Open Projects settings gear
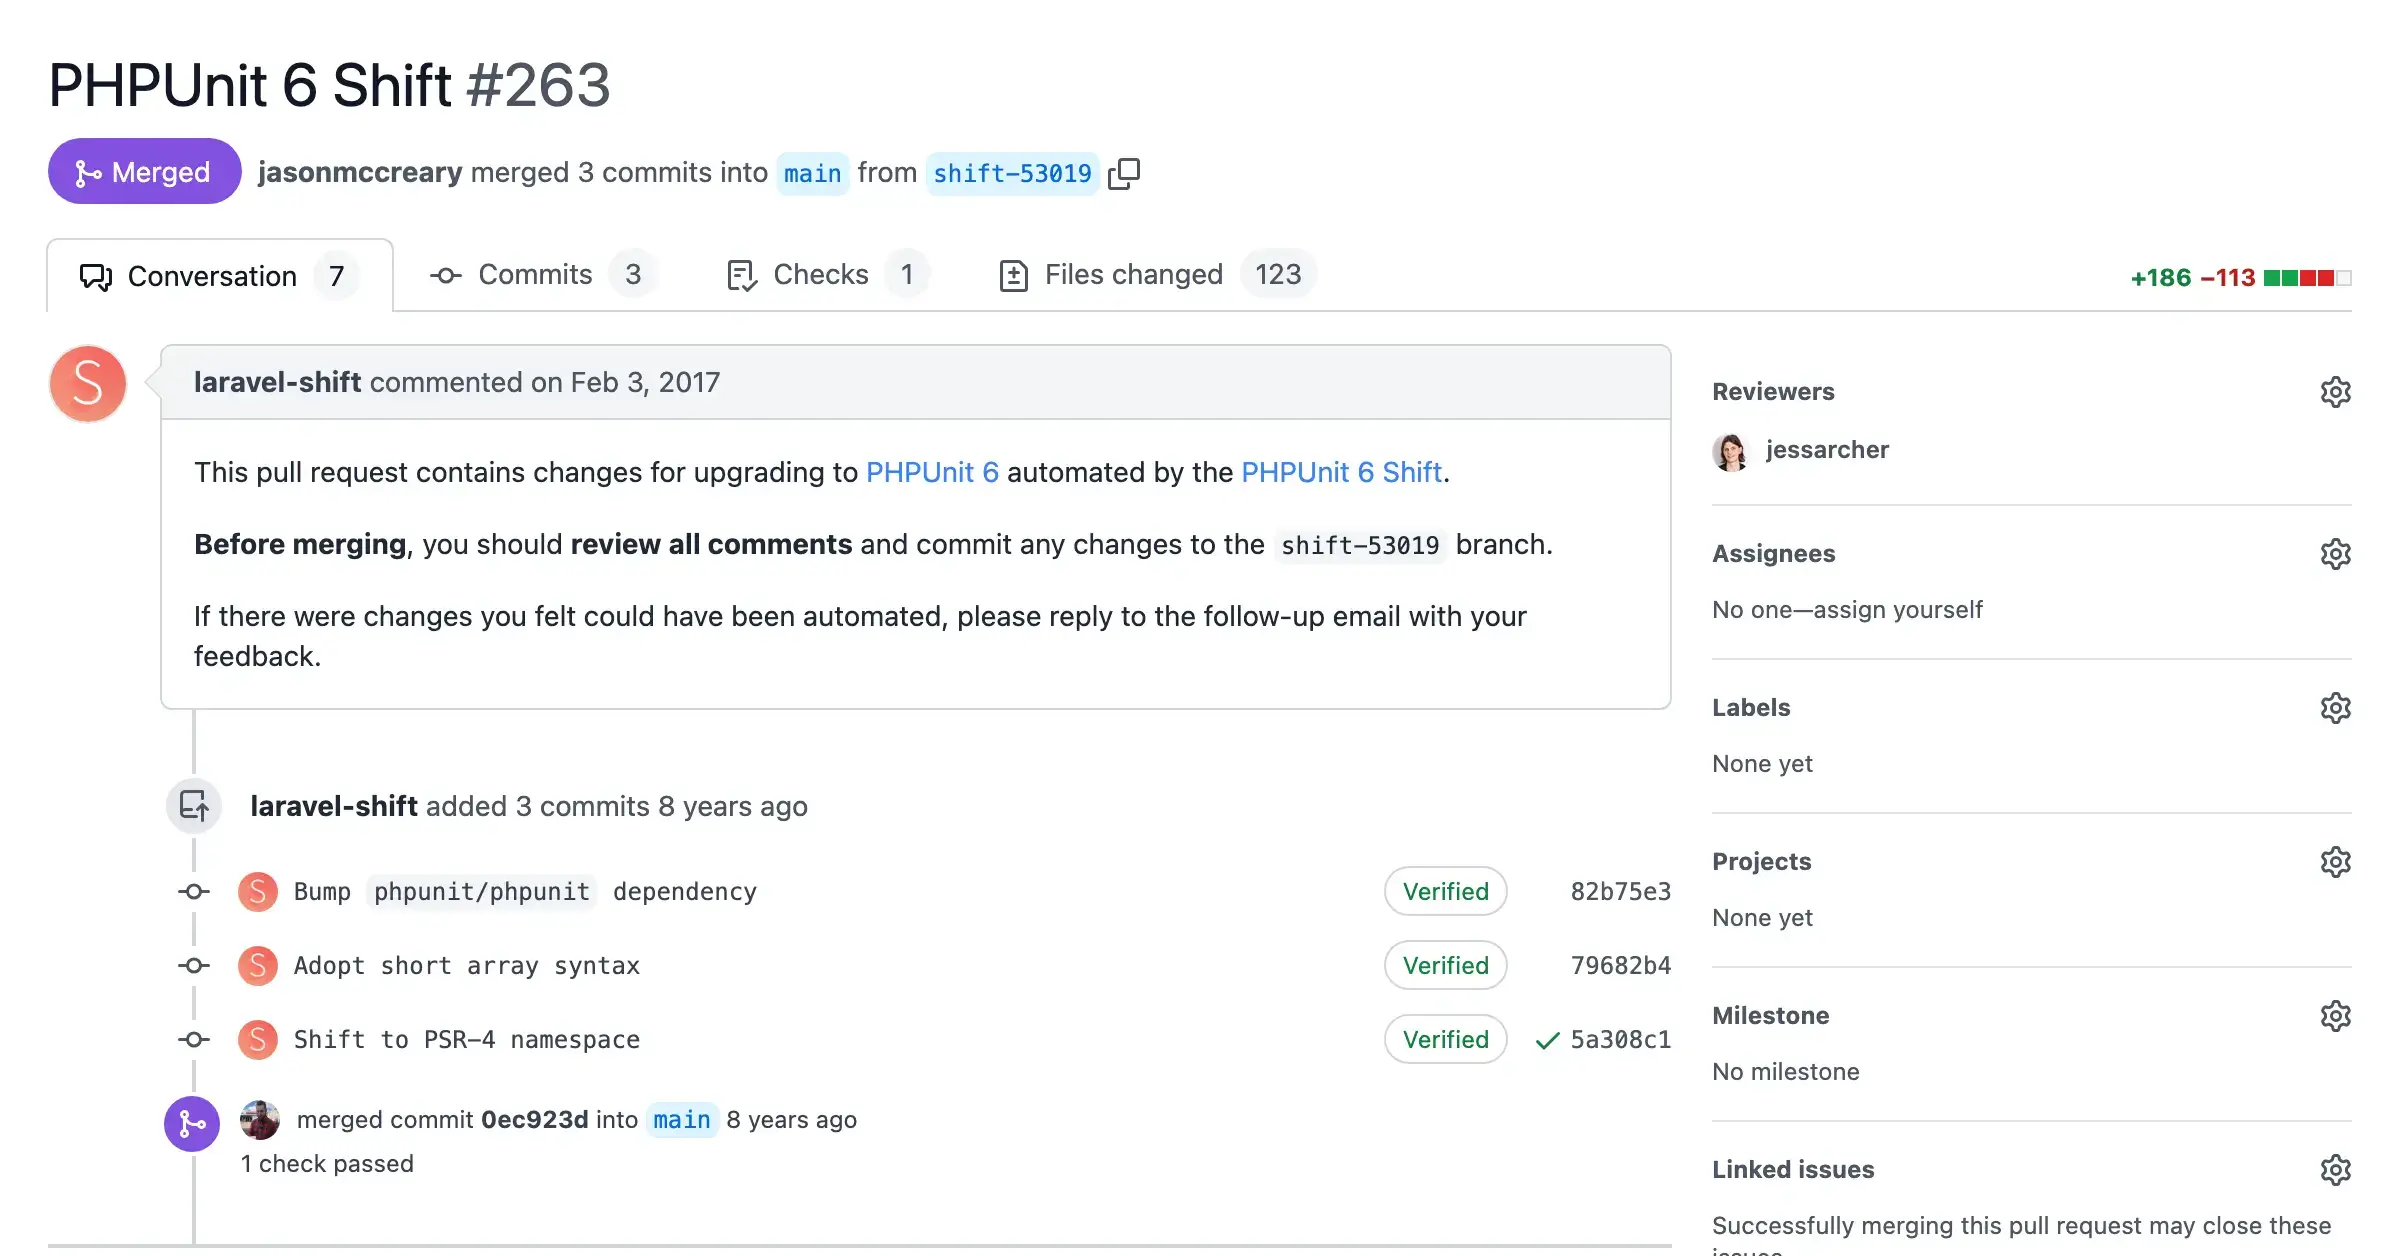The image size is (2400, 1256). coord(2336,861)
